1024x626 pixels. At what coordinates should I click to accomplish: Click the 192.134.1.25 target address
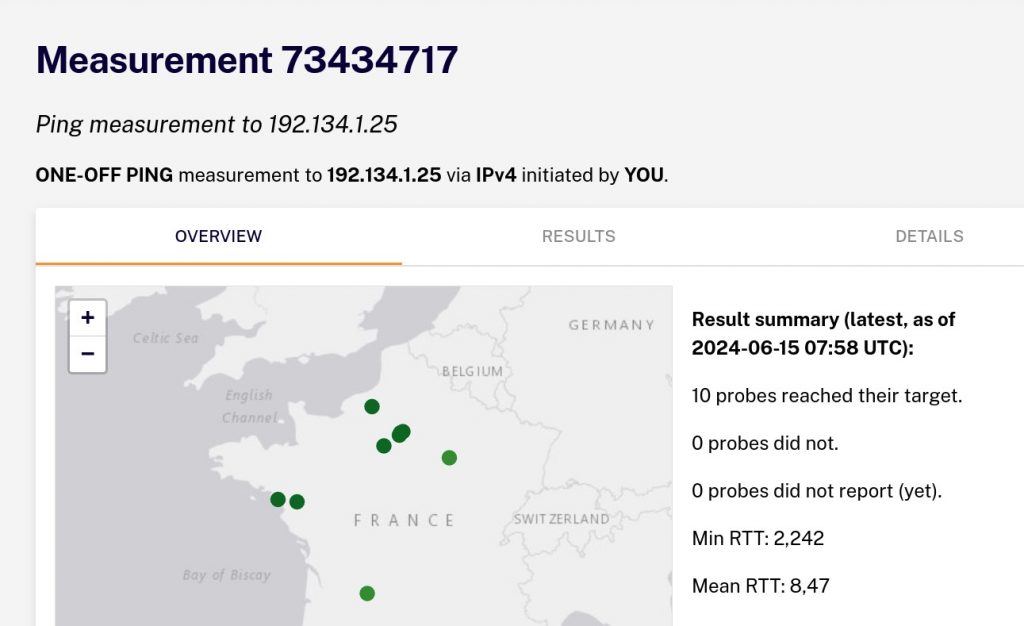click(x=384, y=174)
